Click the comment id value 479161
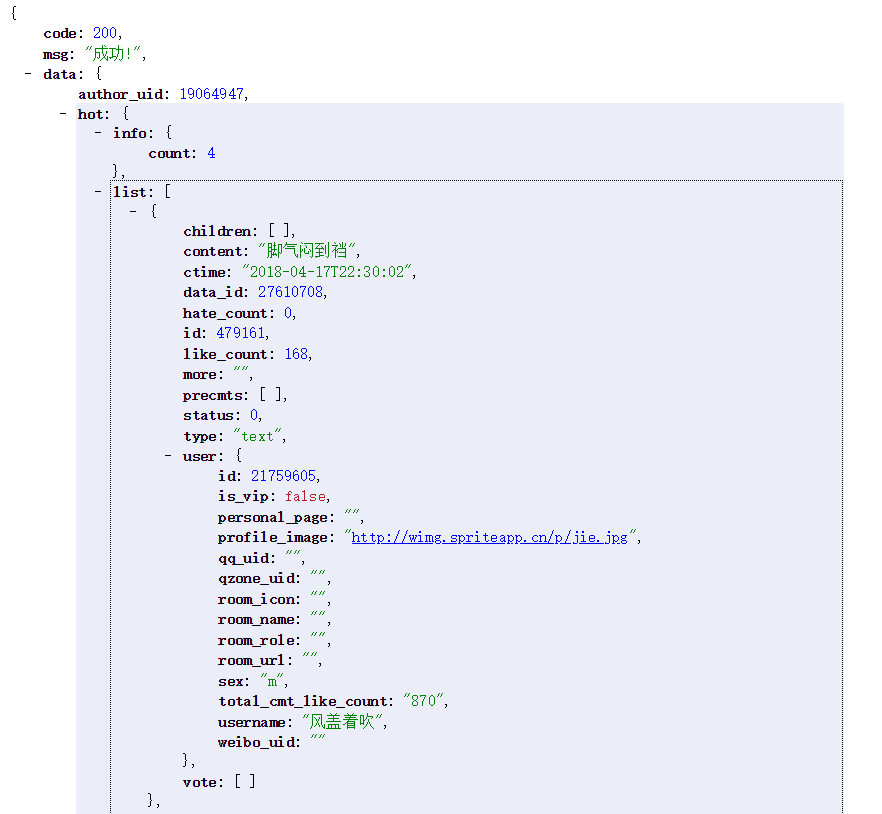This screenshot has height=814, width=882. click(240, 334)
